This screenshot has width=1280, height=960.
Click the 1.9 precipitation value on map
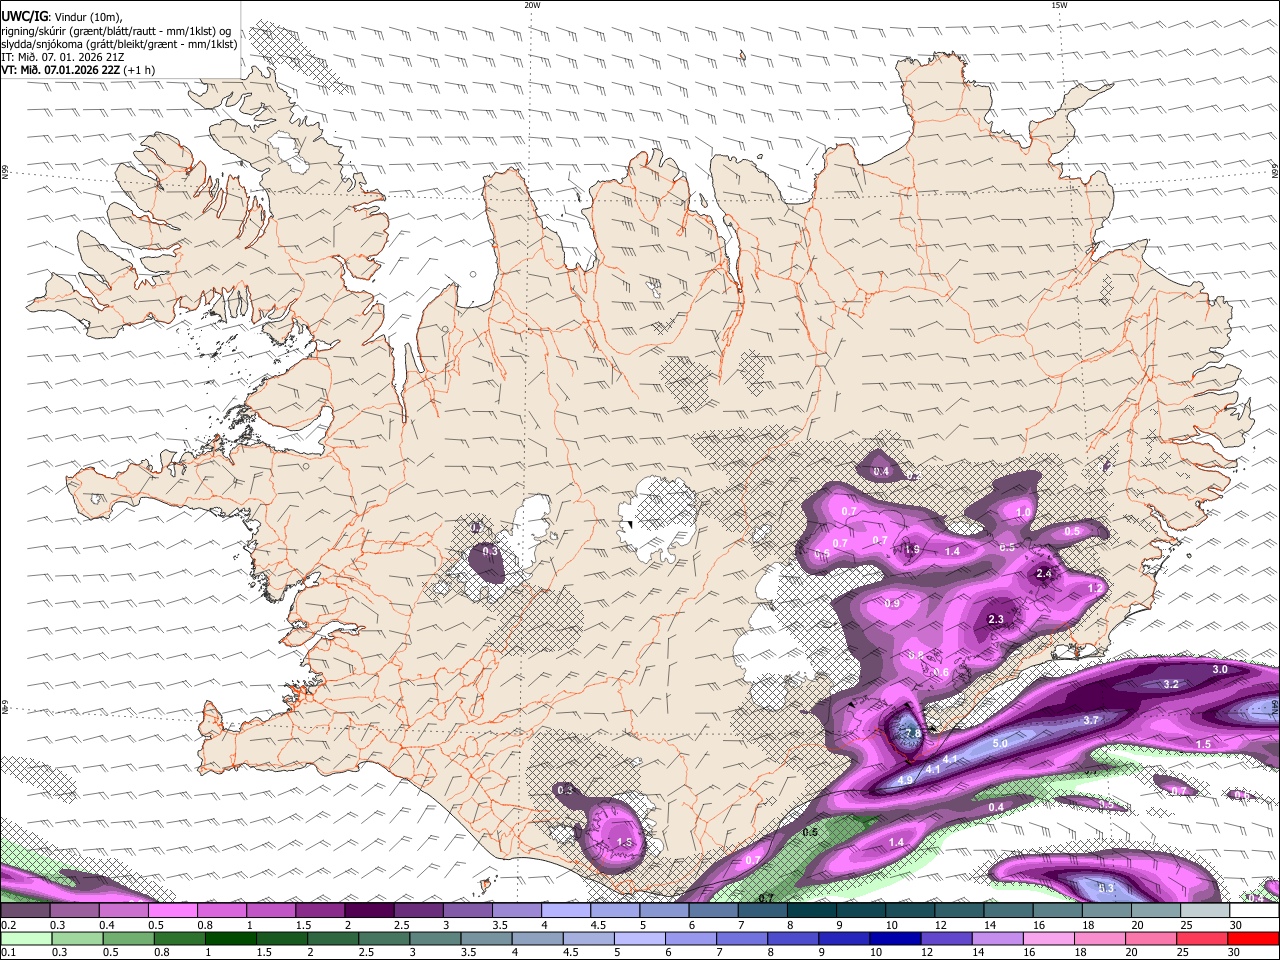pyautogui.click(x=912, y=550)
